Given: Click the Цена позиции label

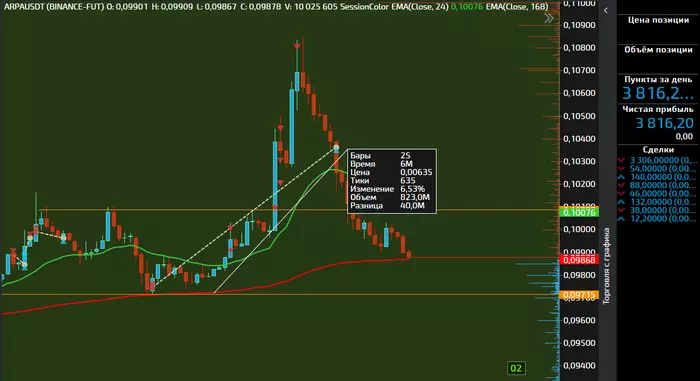Looking at the screenshot, I should coord(658,20).
